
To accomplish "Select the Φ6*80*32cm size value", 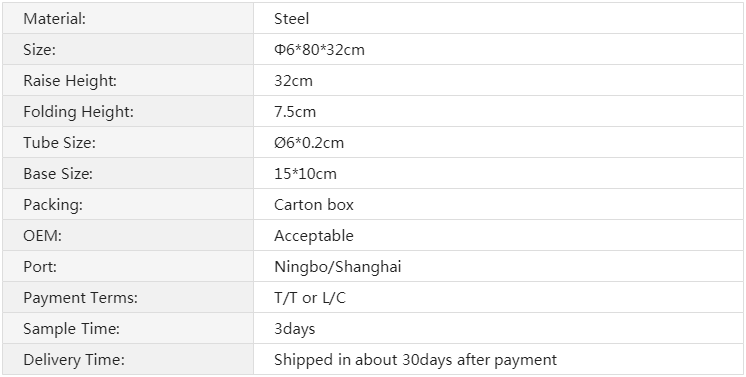I will coord(319,50).
